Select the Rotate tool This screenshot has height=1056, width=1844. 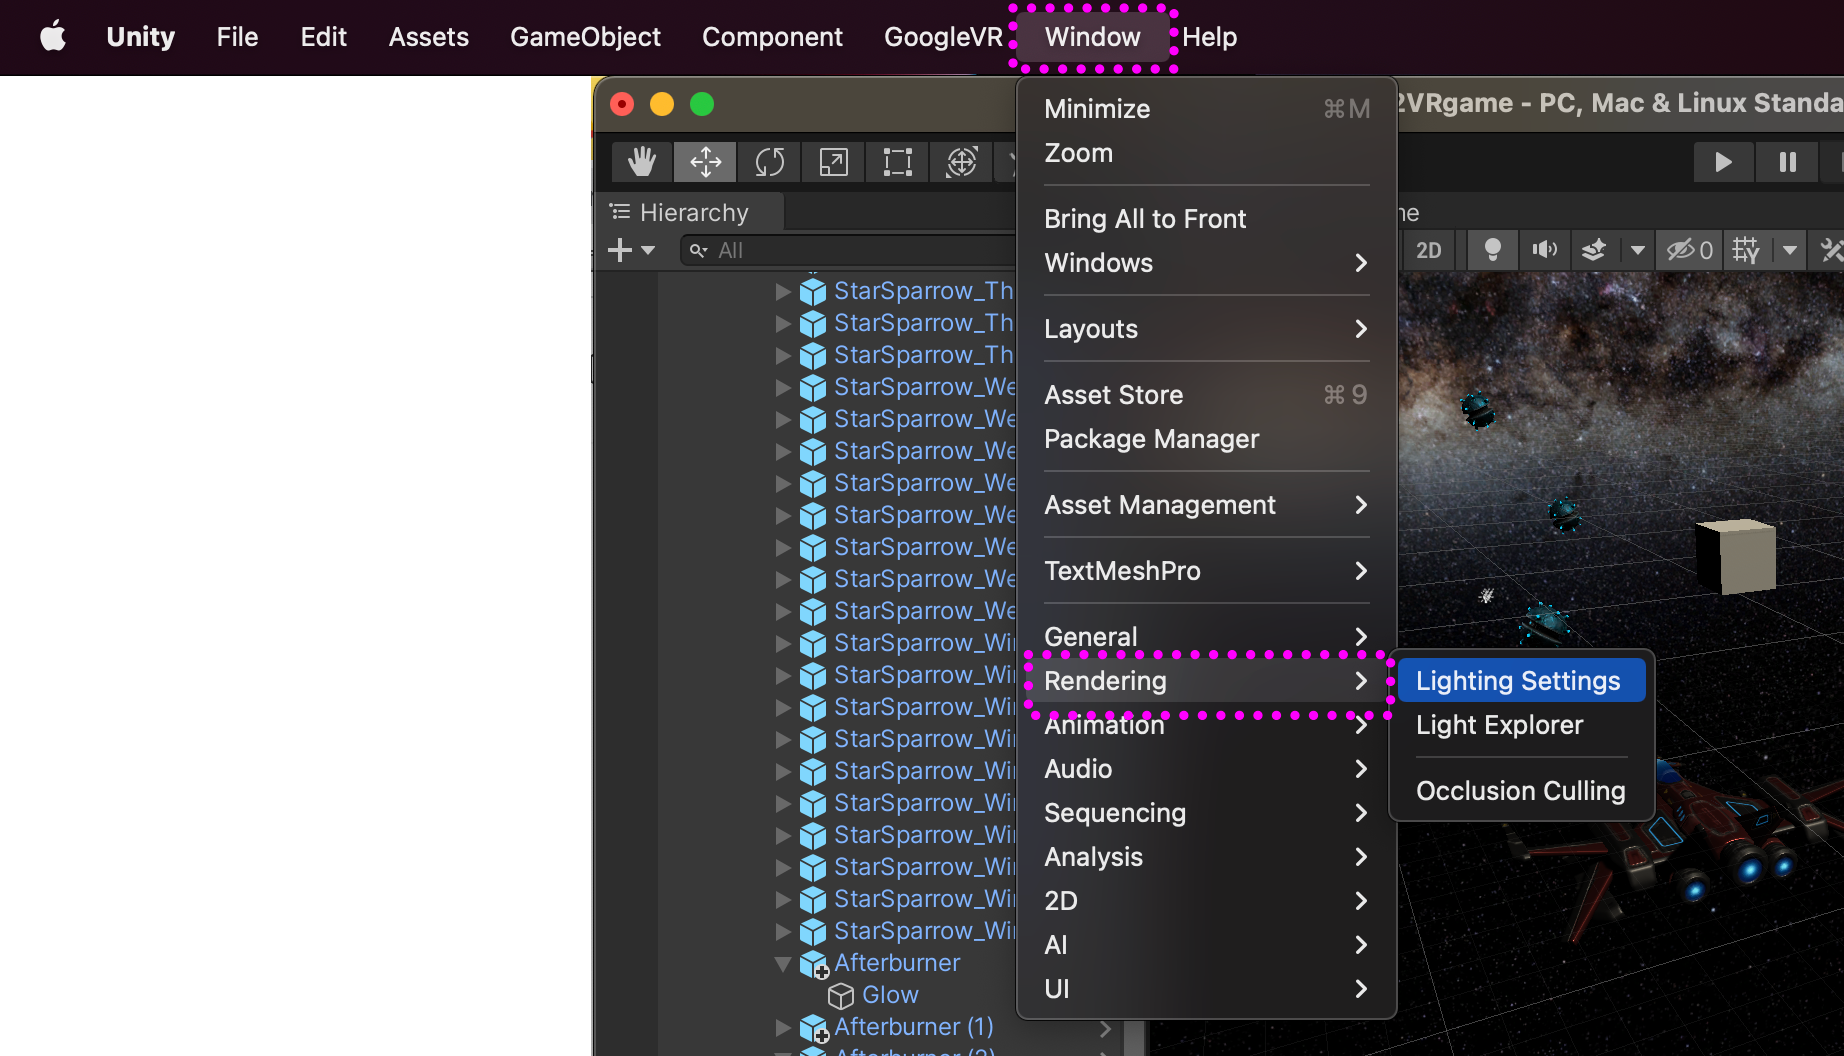[769, 162]
